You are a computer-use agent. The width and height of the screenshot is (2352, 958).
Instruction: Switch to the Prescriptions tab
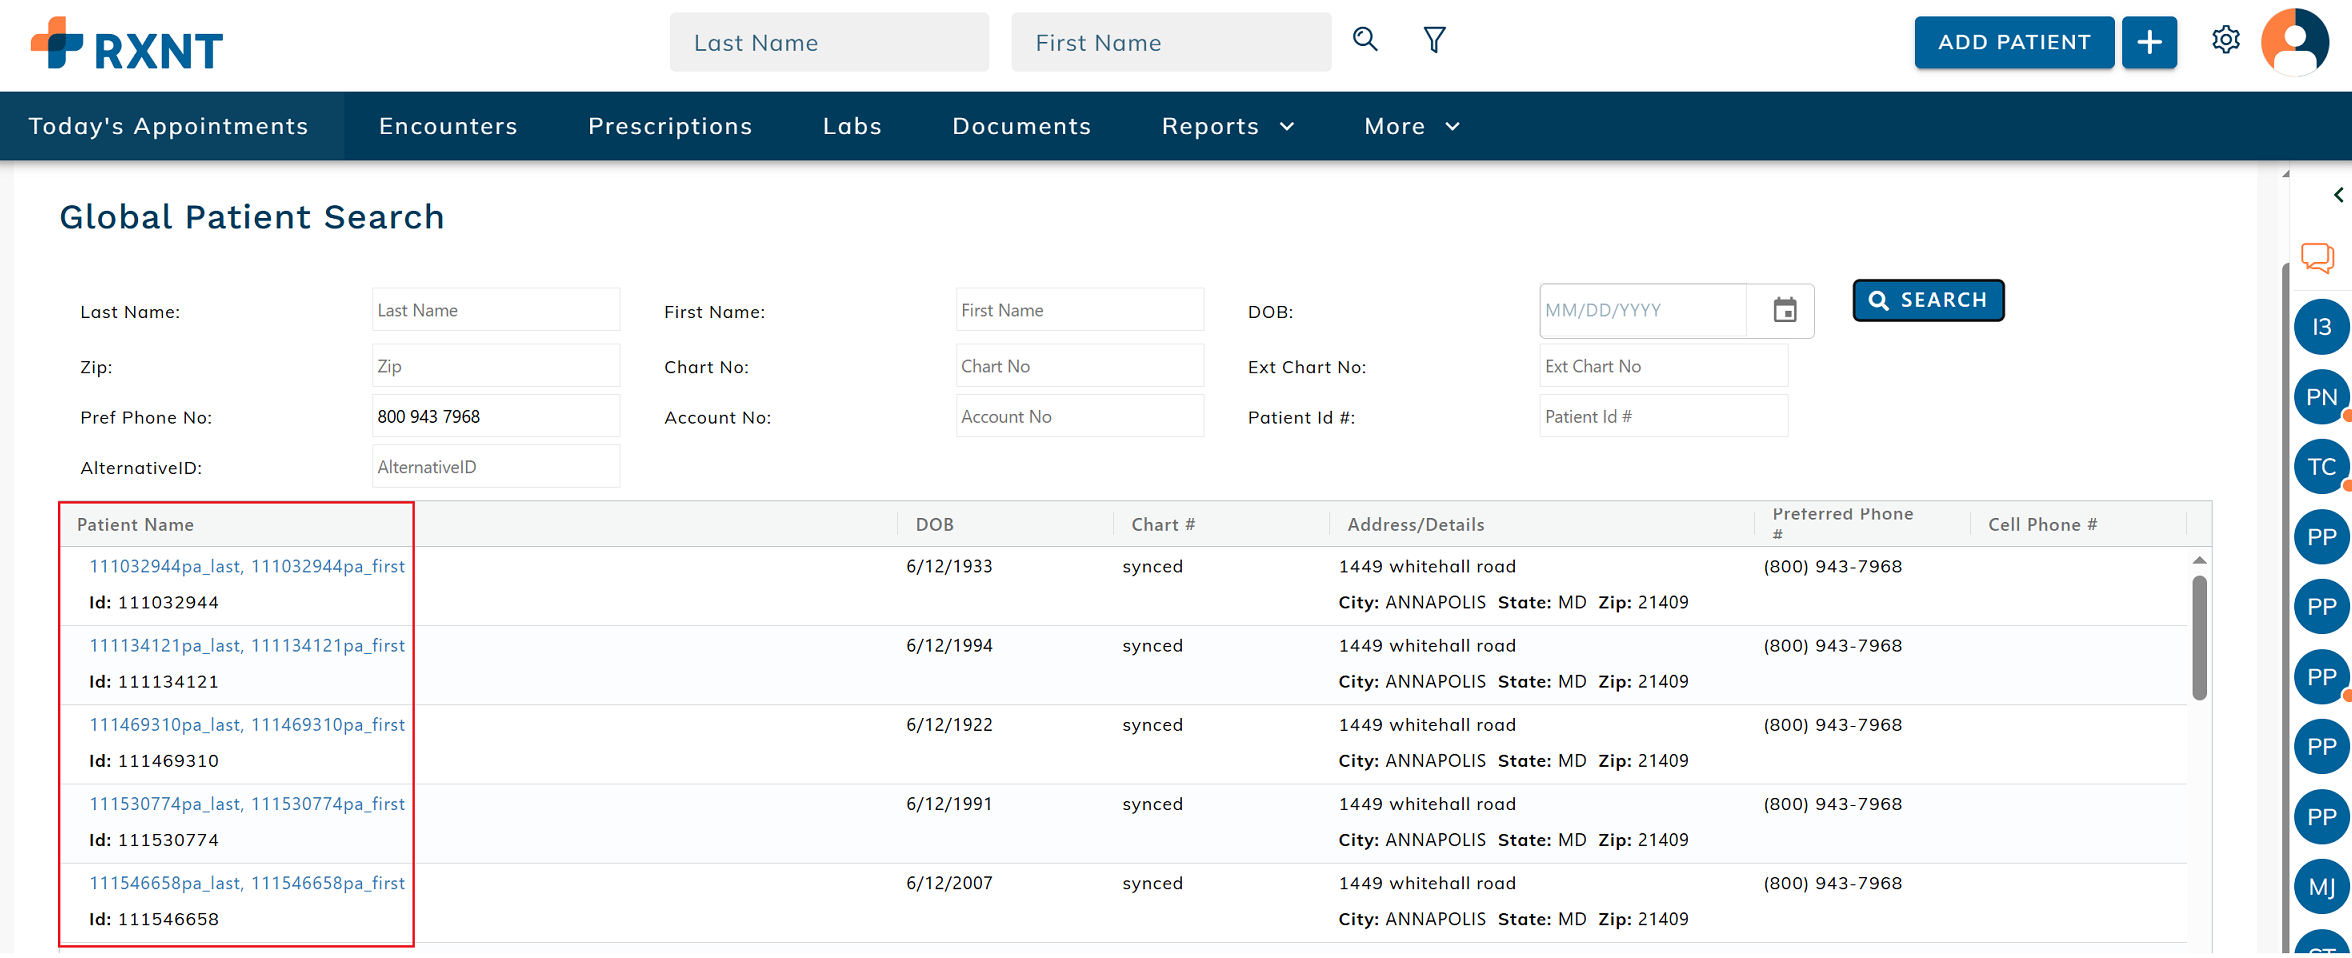670,126
